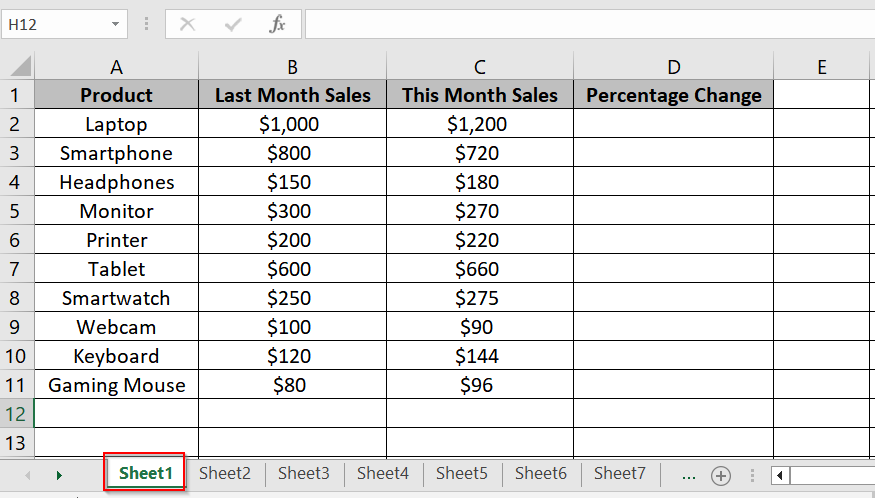Select row 5 header

pos(17,211)
